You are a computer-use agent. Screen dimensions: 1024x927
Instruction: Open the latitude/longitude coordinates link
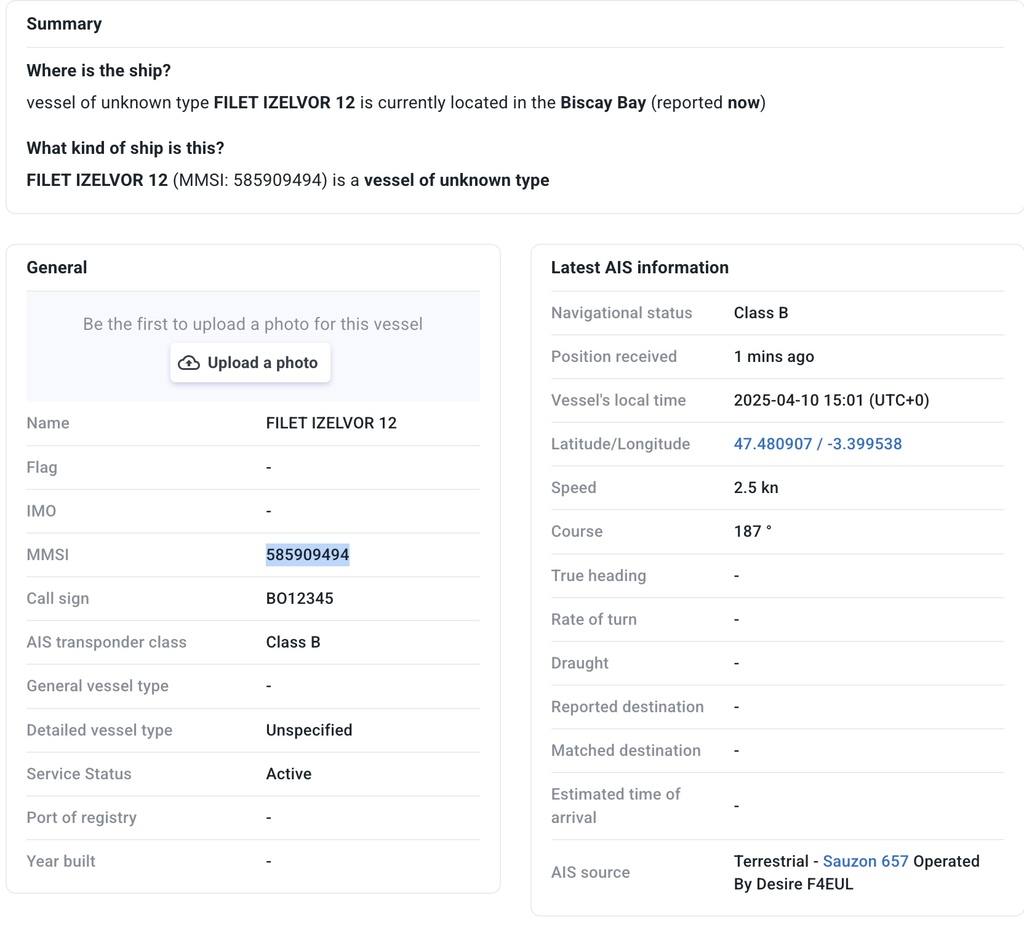pos(817,444)
